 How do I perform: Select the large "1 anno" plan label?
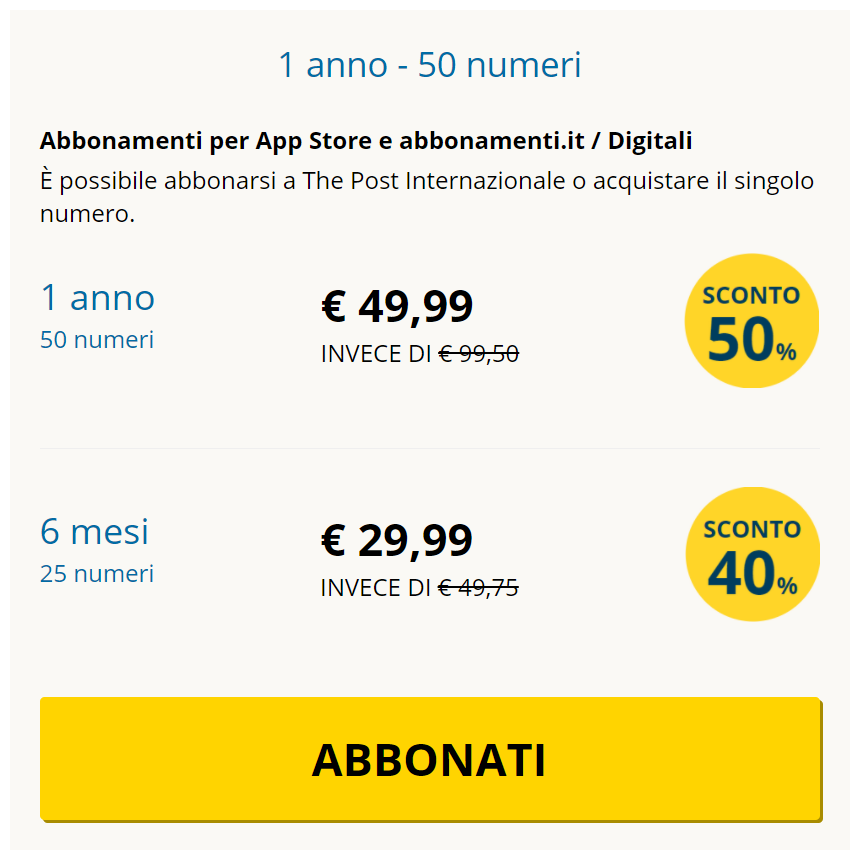(x=98, y=298)
